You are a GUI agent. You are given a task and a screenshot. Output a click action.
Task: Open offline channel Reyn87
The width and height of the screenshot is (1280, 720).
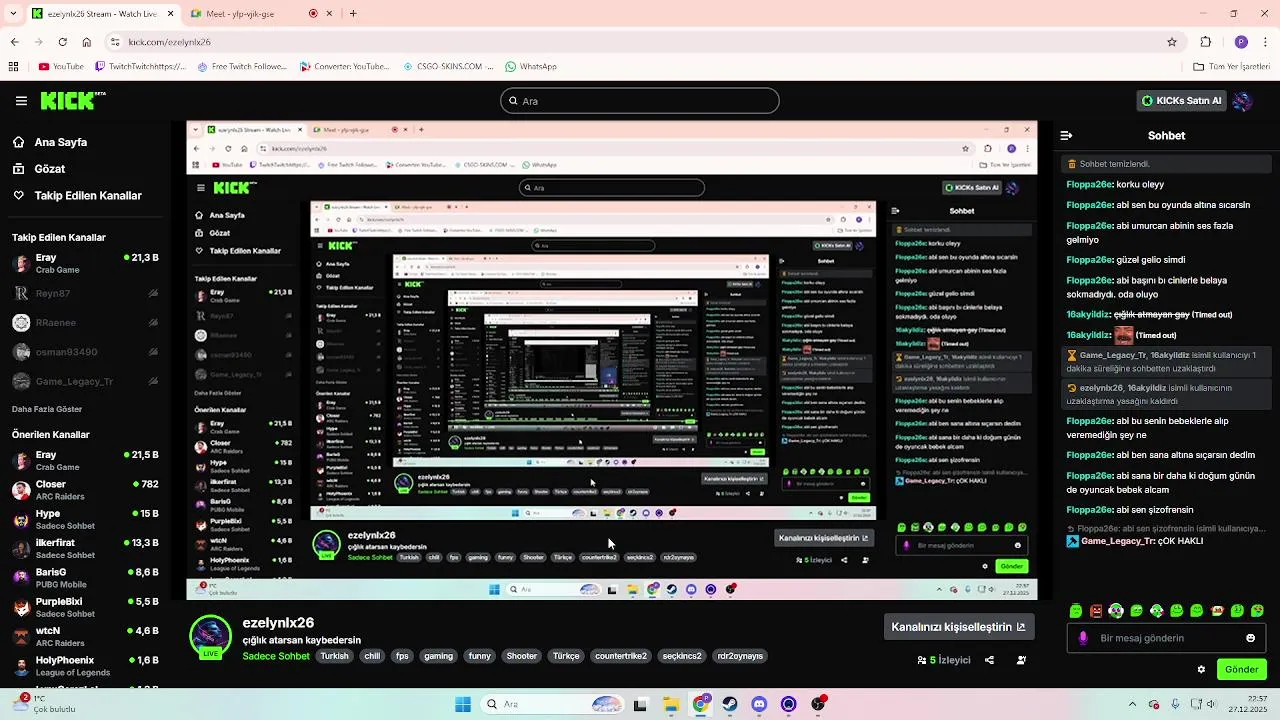tap(85, 293)
